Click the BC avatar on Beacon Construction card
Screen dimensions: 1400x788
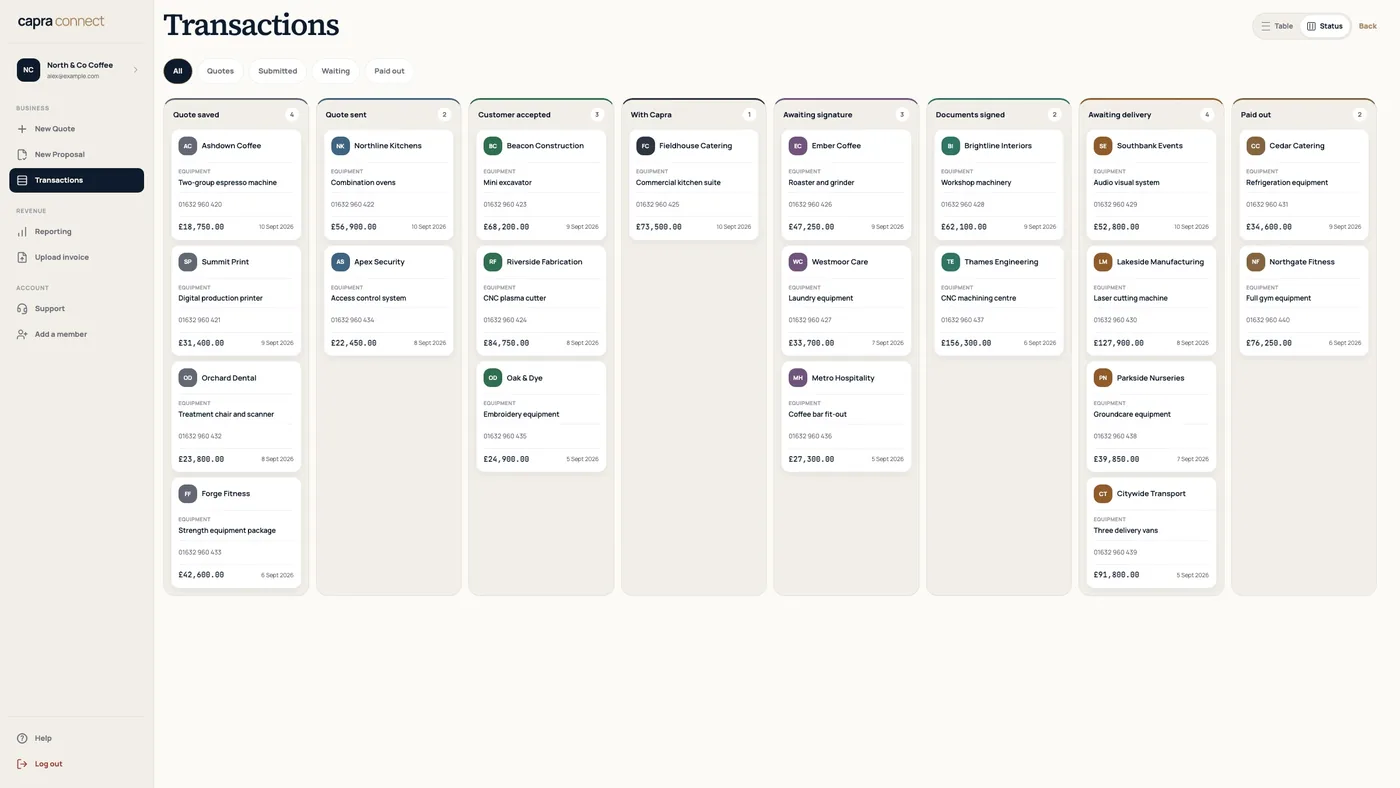tap(493, 146)
